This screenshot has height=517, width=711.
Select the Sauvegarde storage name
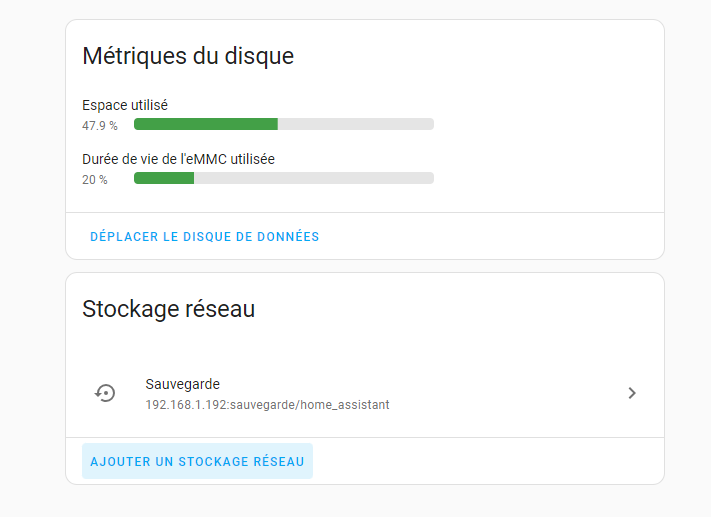click(182, 384)
